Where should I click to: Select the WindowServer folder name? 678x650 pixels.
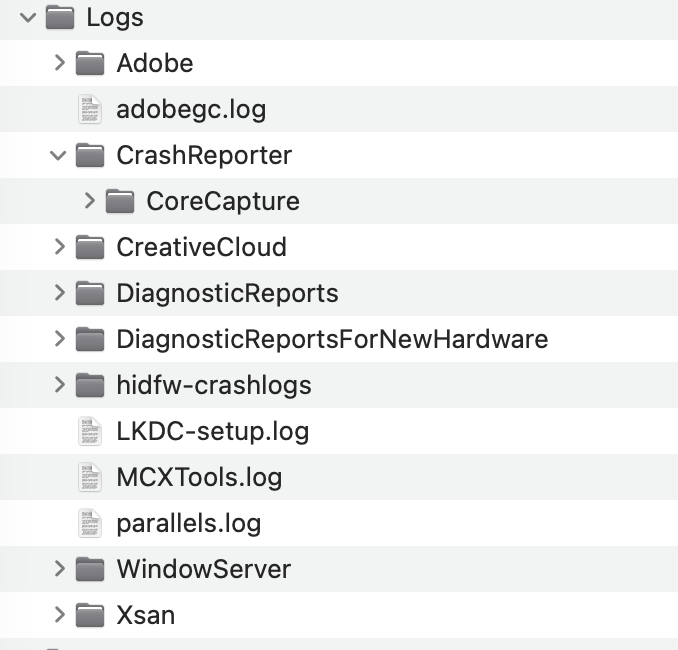203,569
